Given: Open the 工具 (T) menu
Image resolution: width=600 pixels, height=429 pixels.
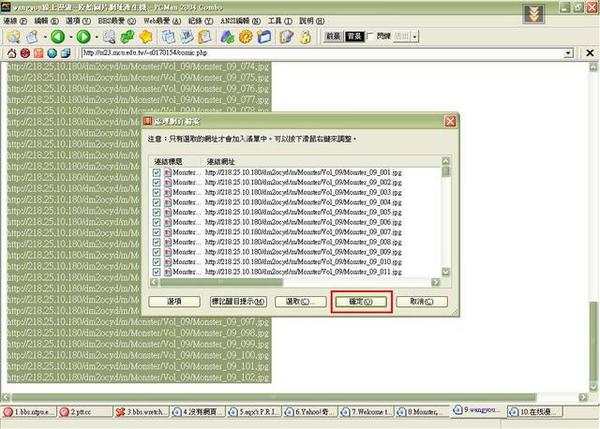Looking at the screenshot, I should click(280, 21).
